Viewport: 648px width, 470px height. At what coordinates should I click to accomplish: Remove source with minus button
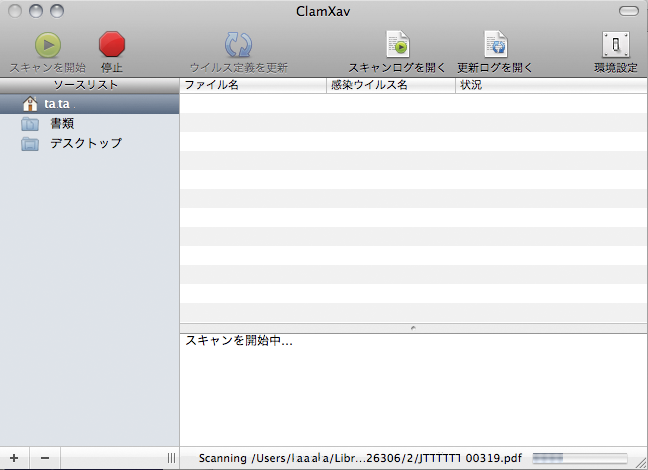click(45, 458)
